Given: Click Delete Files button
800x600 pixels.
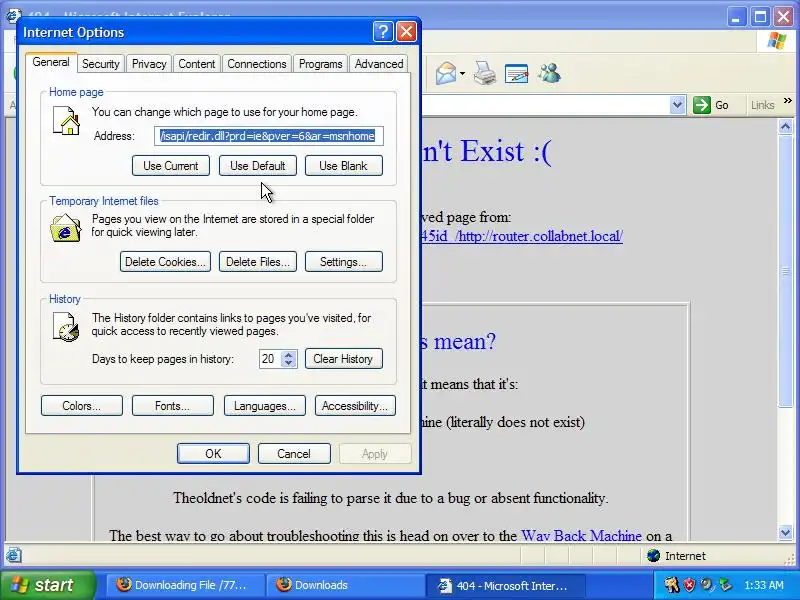Looking at the screenshot, I should (x=258, y=262).
